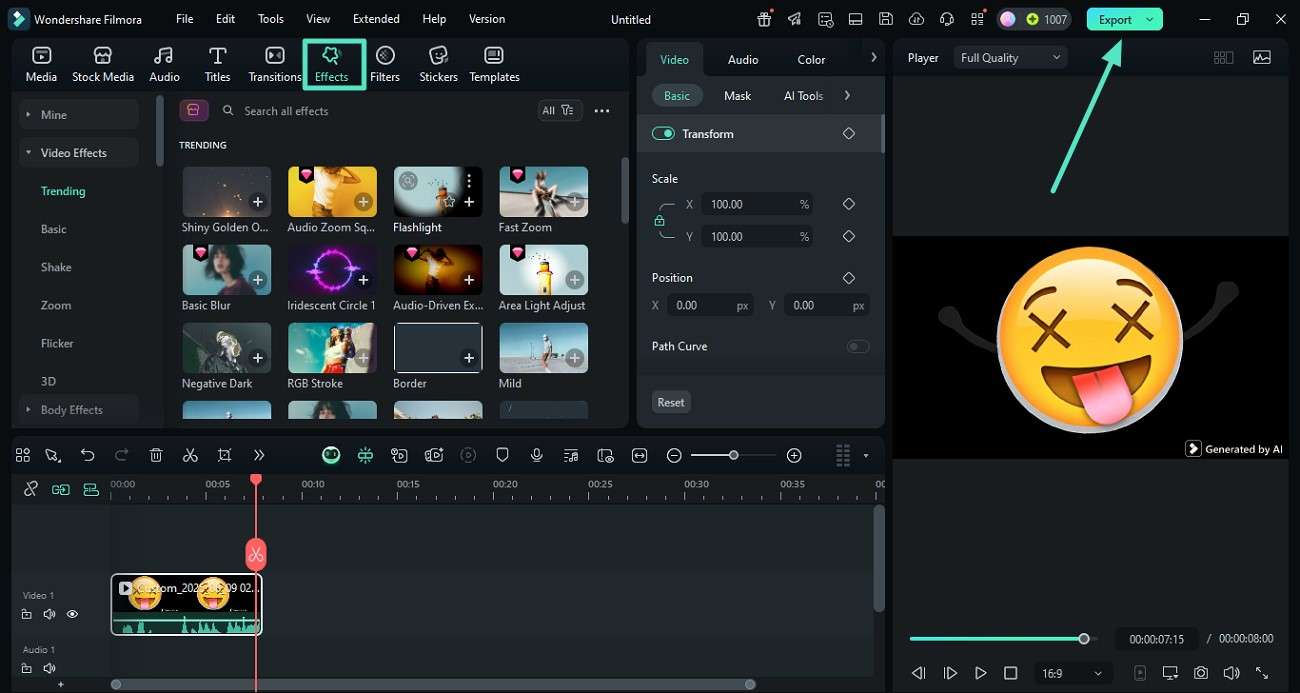Open the cloud upload icon
1300x693 pixels.
click(917, 19)
